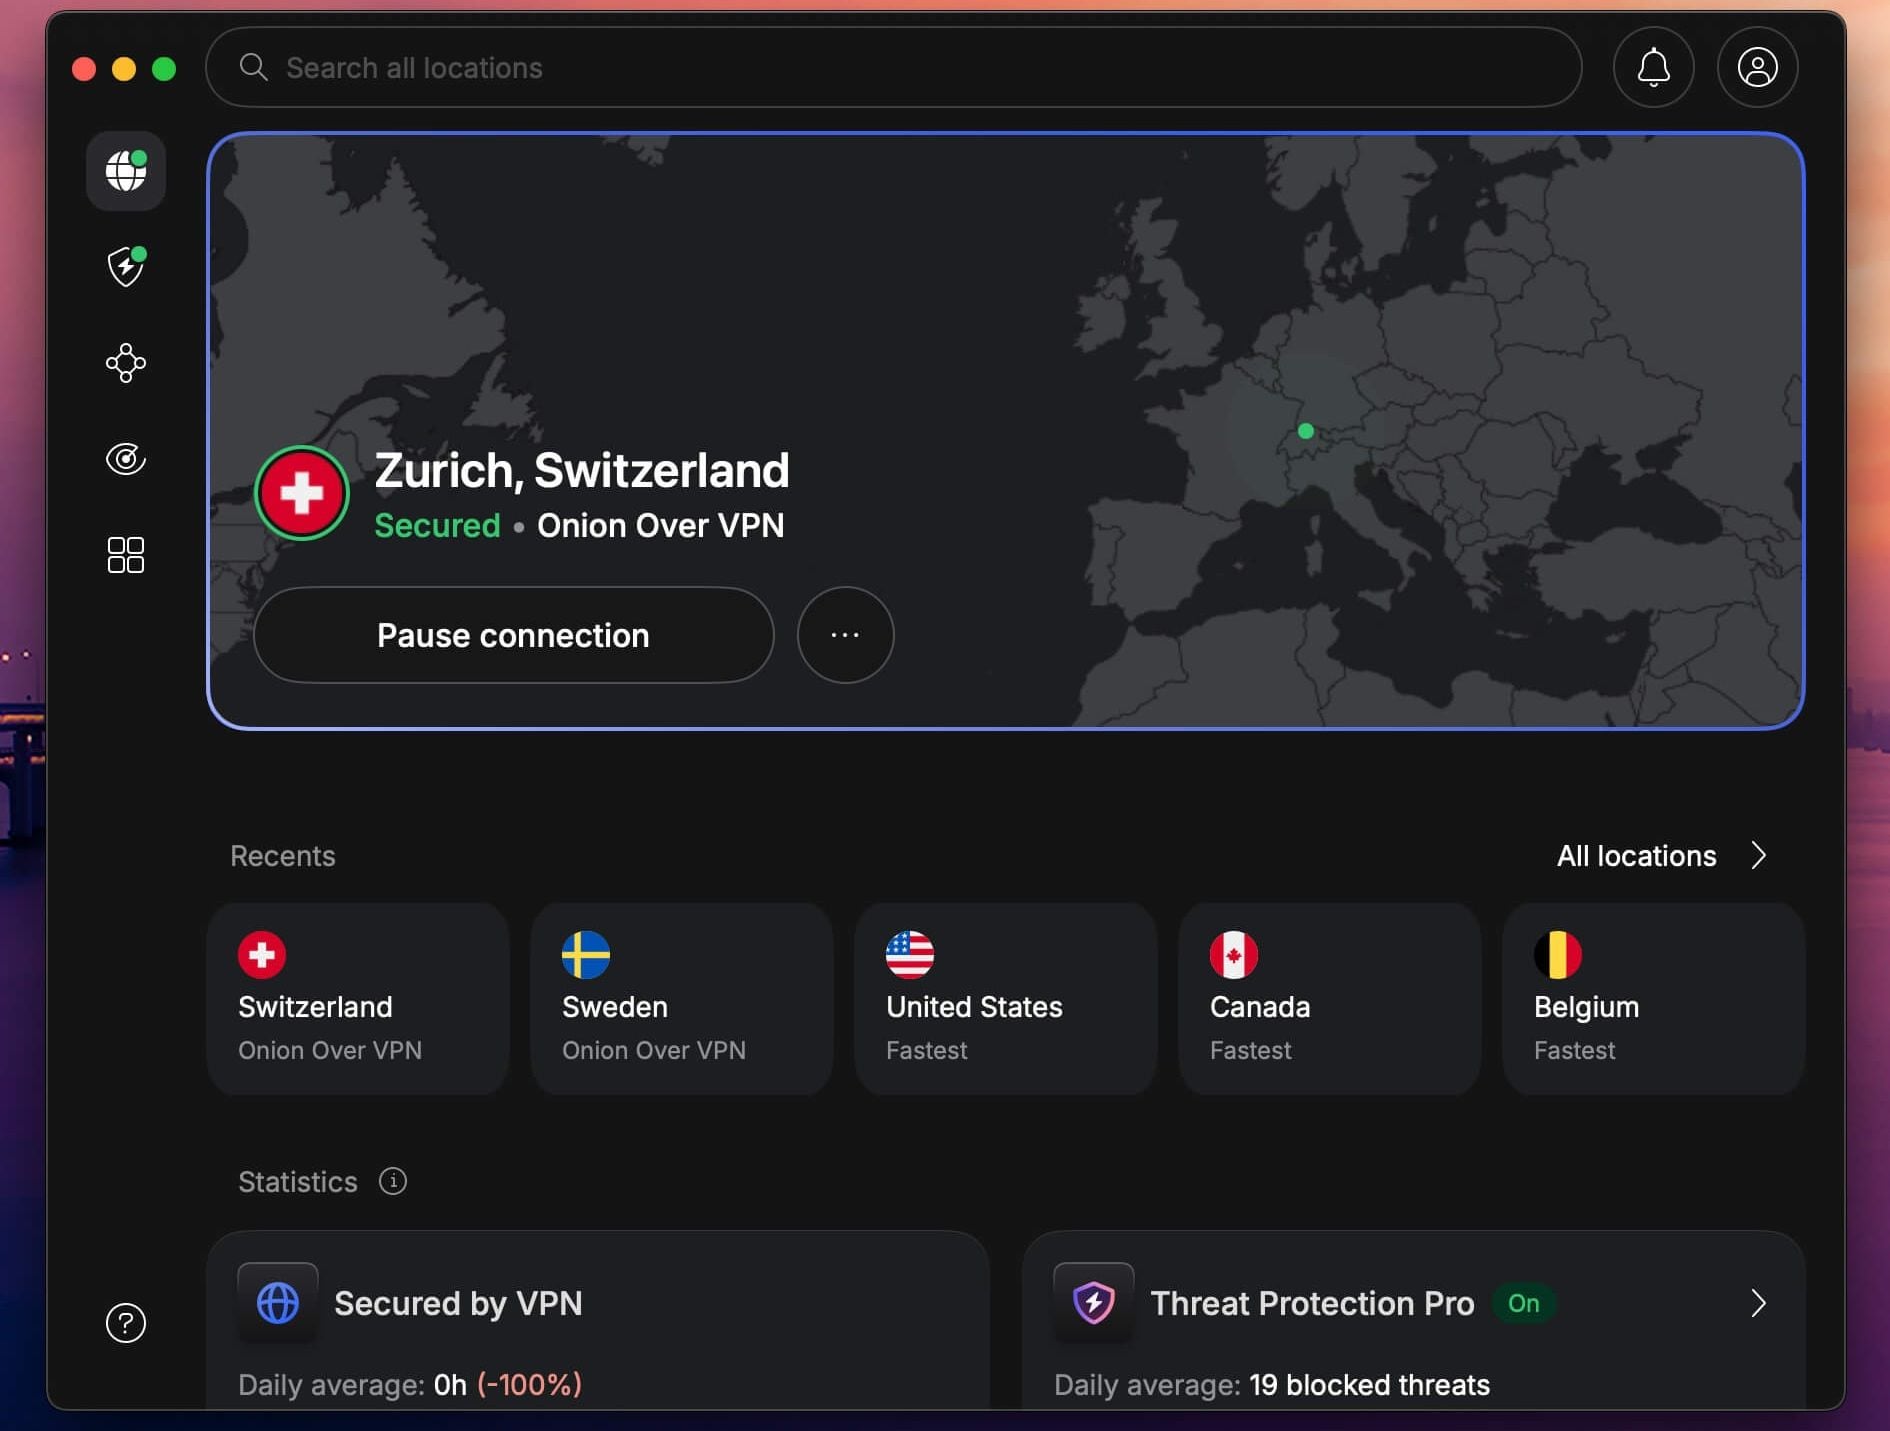Open the VPN globe tab in sidebar

[x=126, y=171]
